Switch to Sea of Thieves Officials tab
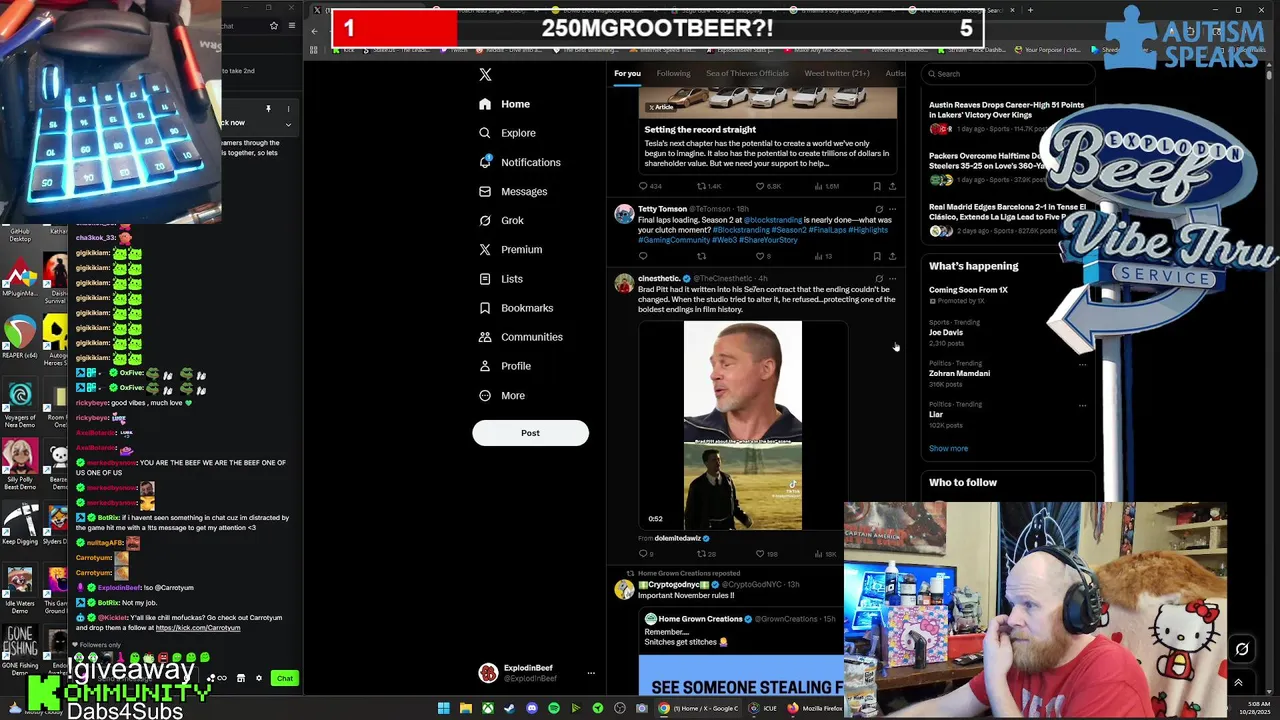The height and width of the screenshot is (720, 1280). (x=747, y=73)
